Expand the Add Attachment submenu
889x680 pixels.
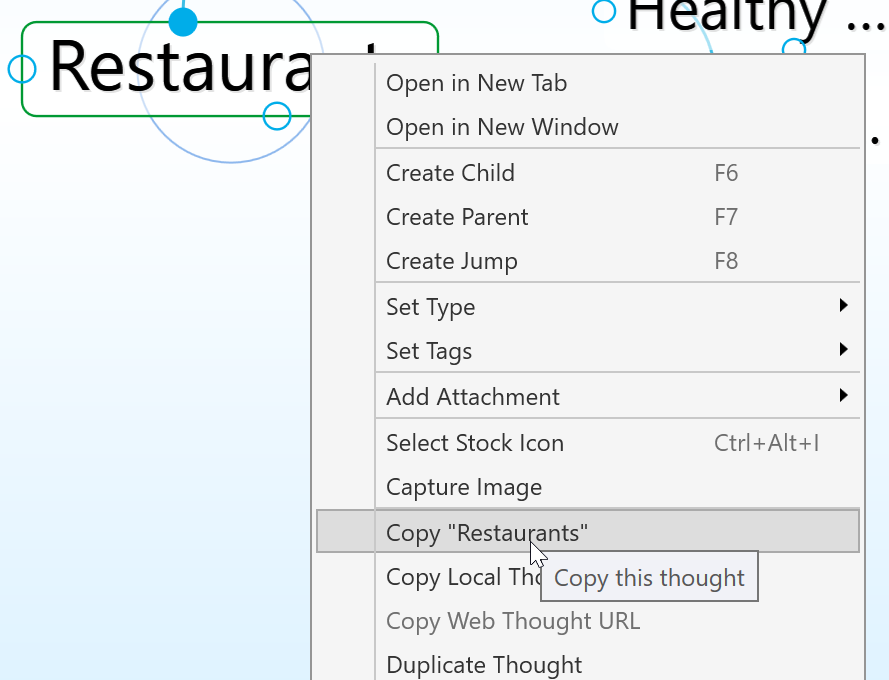(472, 397)
